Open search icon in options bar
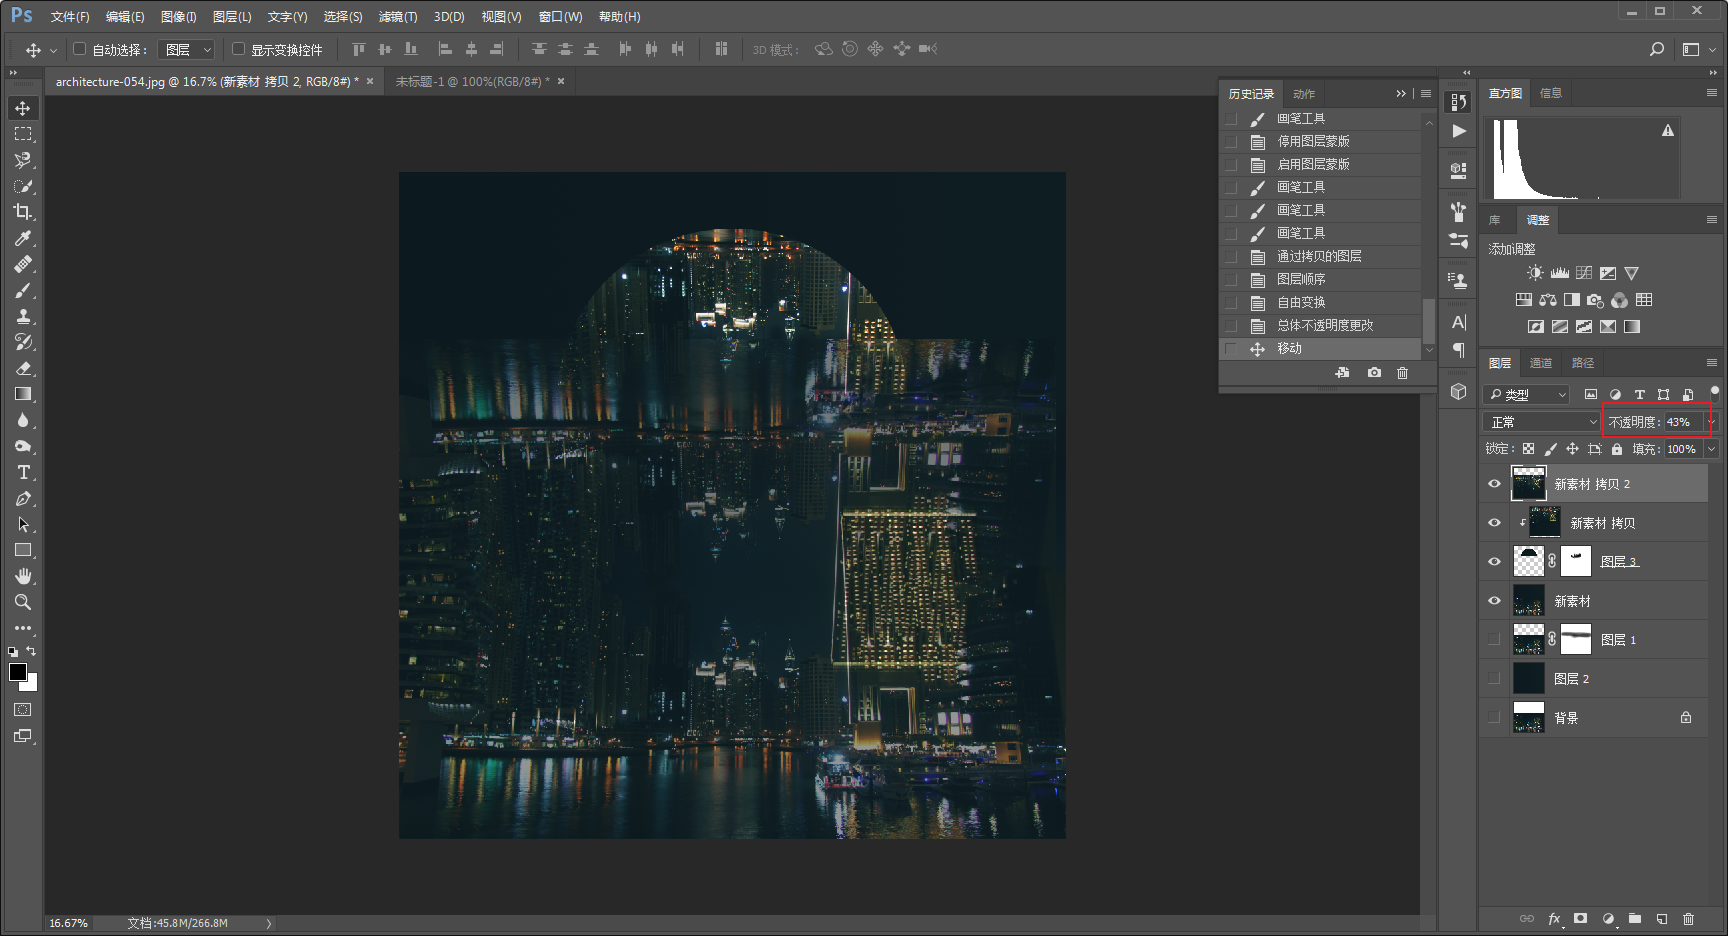Image resolution: width=1728 pixels, height=936 pixels. click(x=1657, y=49)
